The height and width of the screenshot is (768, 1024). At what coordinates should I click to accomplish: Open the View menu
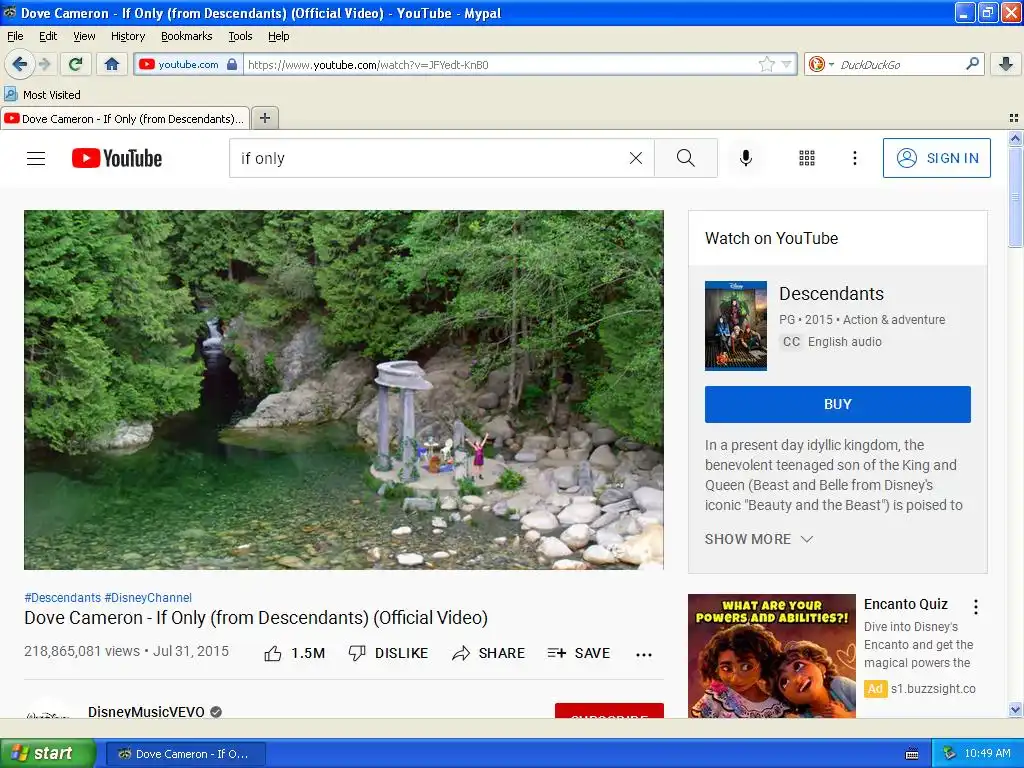coord(84,36)
